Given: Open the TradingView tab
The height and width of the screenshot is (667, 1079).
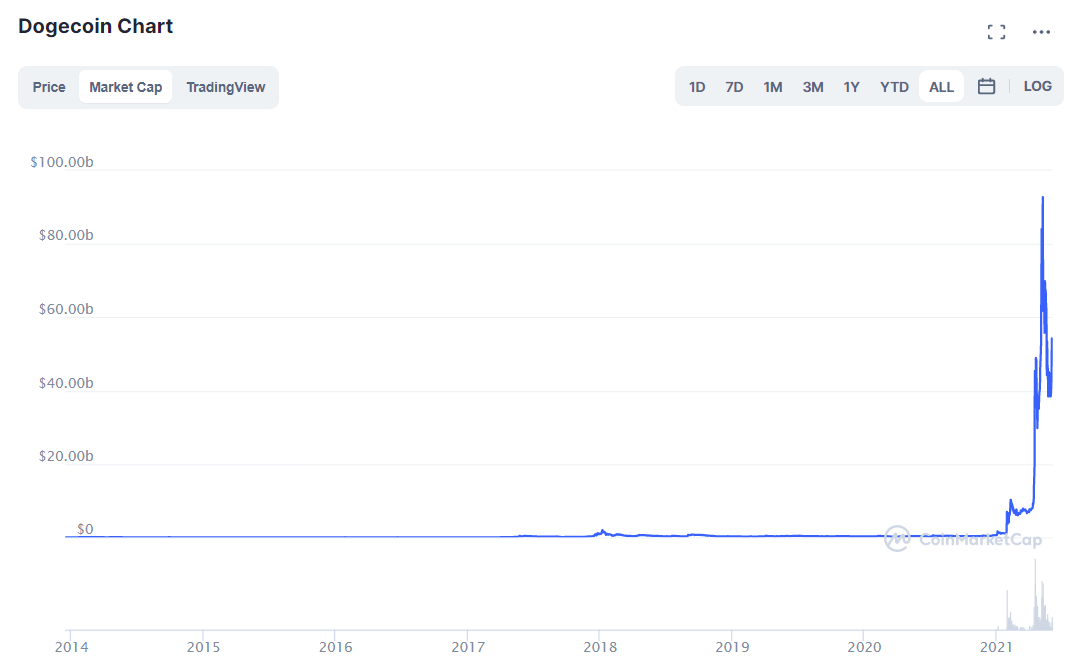Looking at the screenshot, I should [x=226, y=87].
